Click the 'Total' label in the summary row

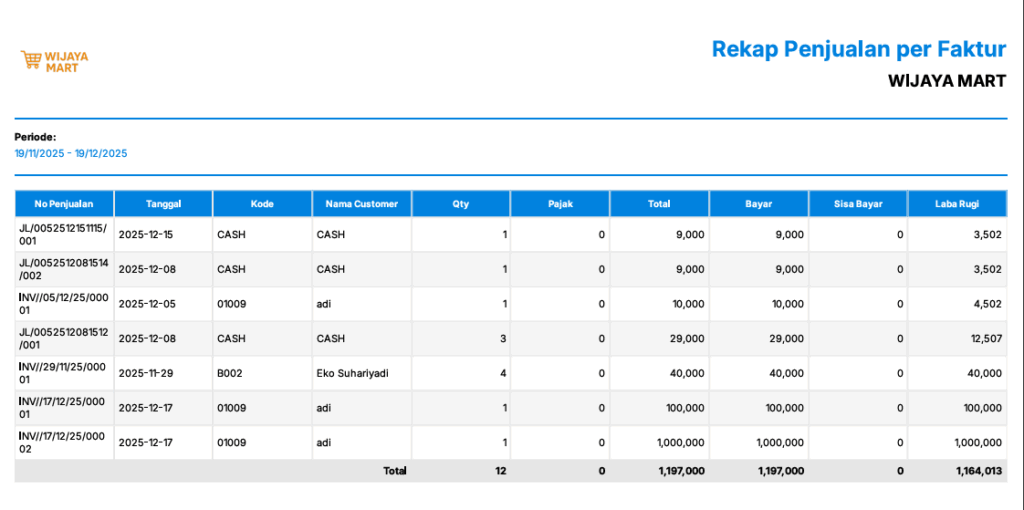(x=394, y=471)
